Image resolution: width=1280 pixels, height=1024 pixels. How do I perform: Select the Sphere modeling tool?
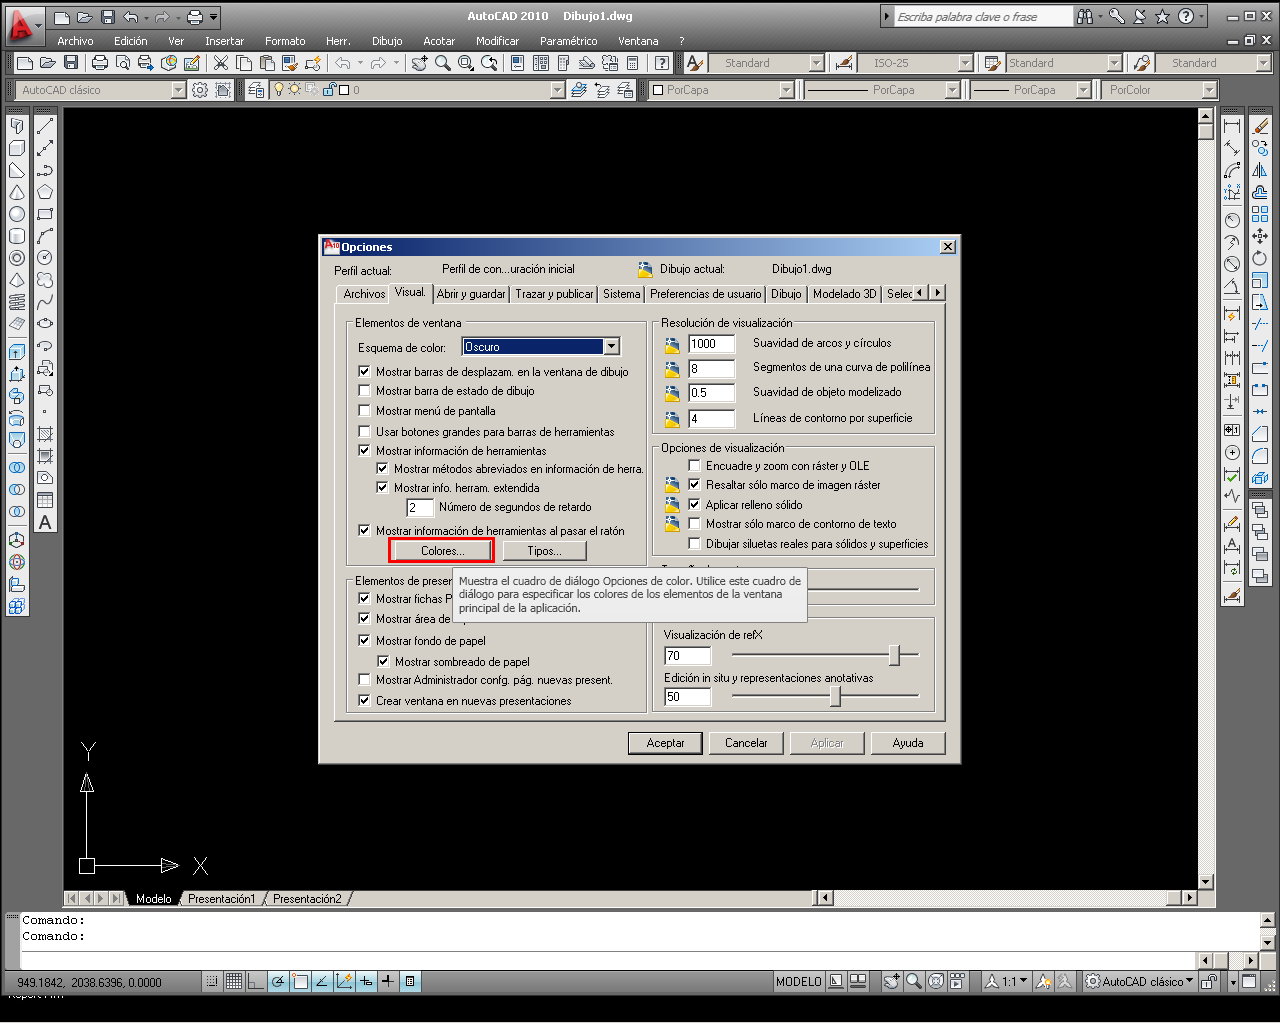17,214
